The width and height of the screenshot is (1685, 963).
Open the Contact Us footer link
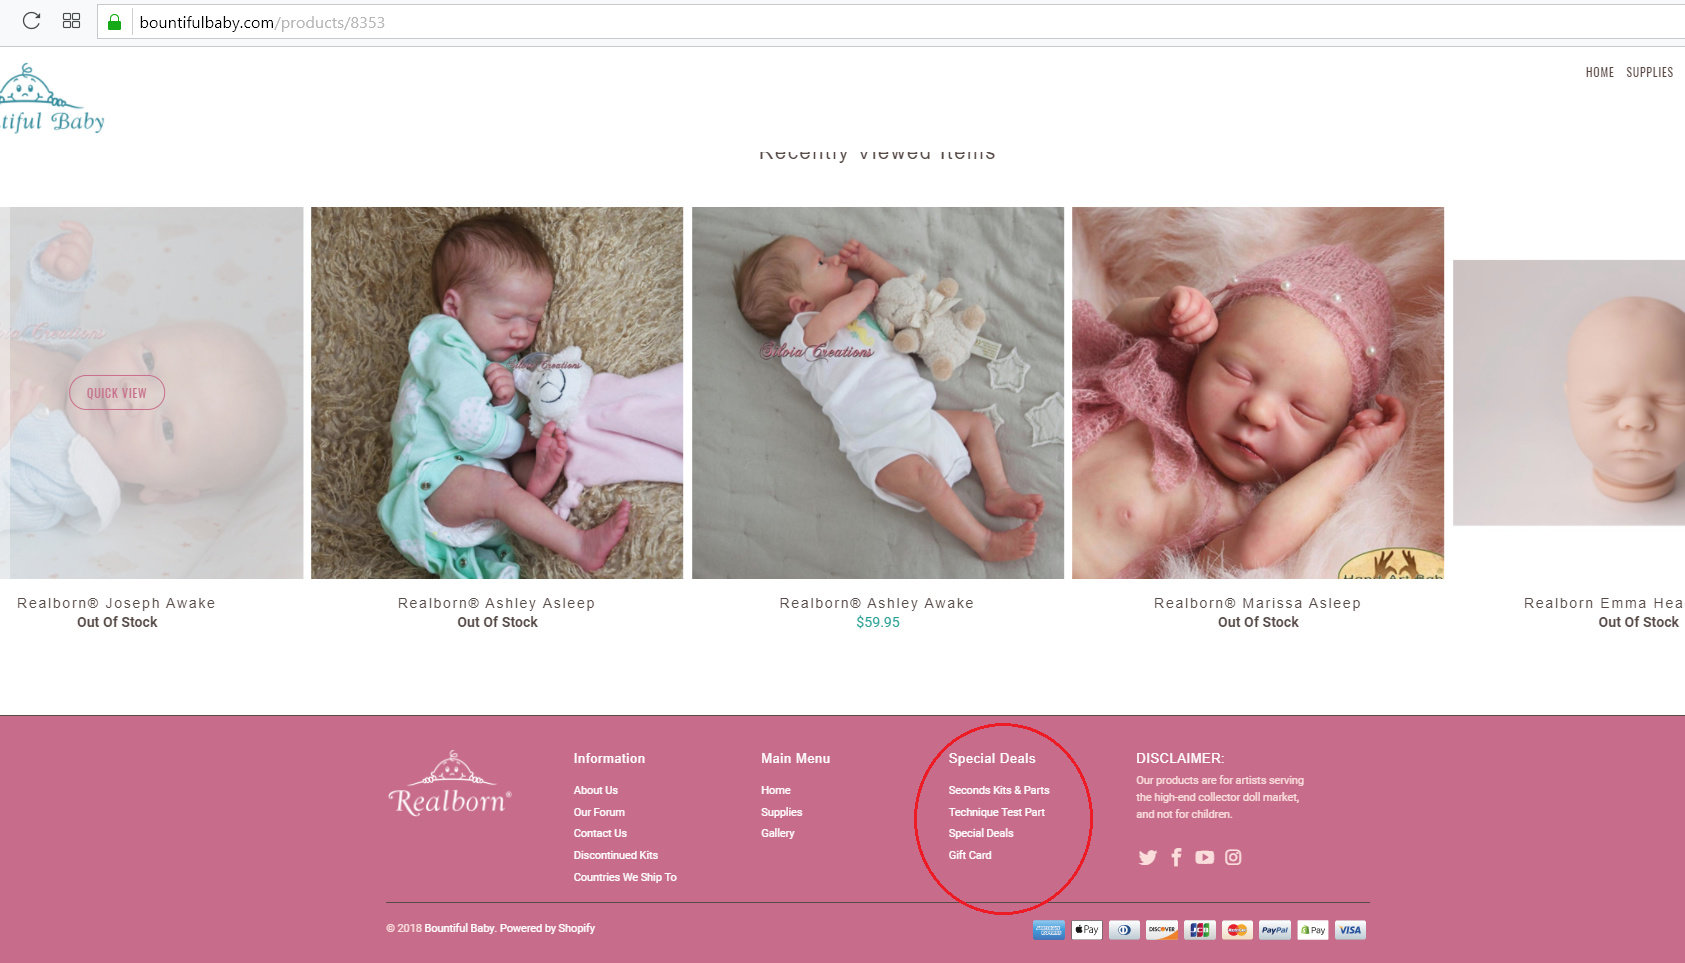click(x=600, y=833)
